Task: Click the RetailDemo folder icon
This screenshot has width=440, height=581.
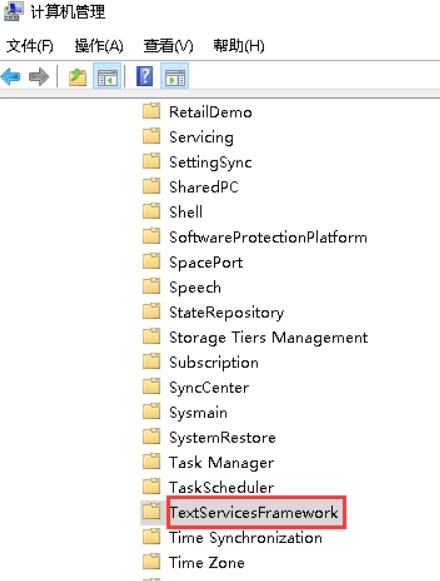Action: tap(151, 111)
